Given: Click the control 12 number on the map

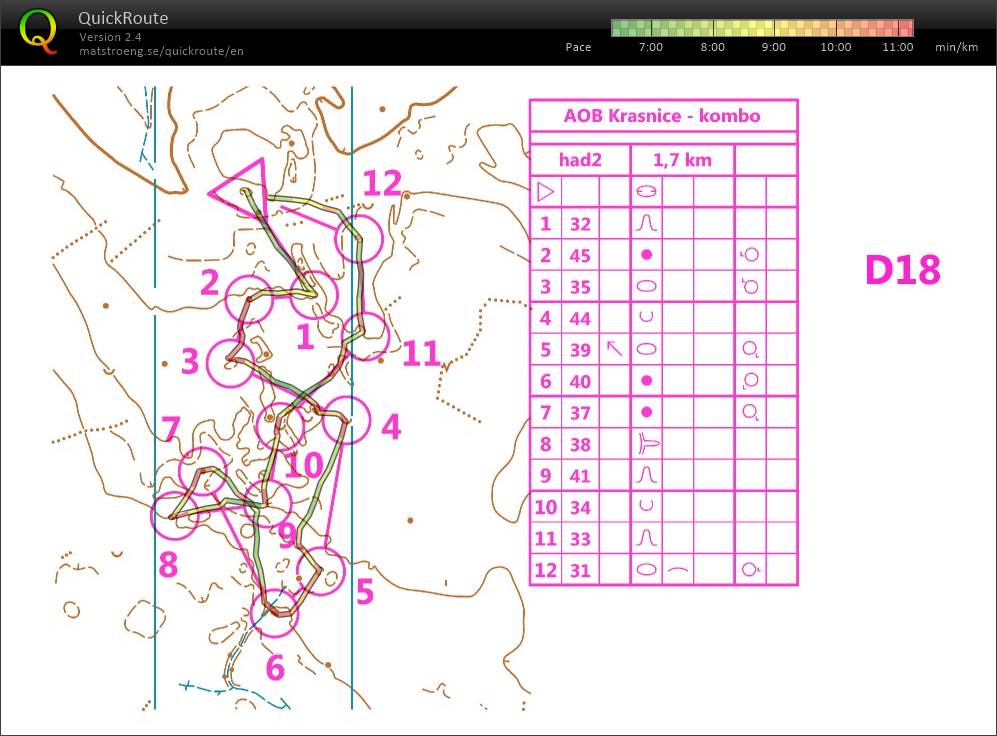Looking at the screenshot, I should click(x=382, y=184).
